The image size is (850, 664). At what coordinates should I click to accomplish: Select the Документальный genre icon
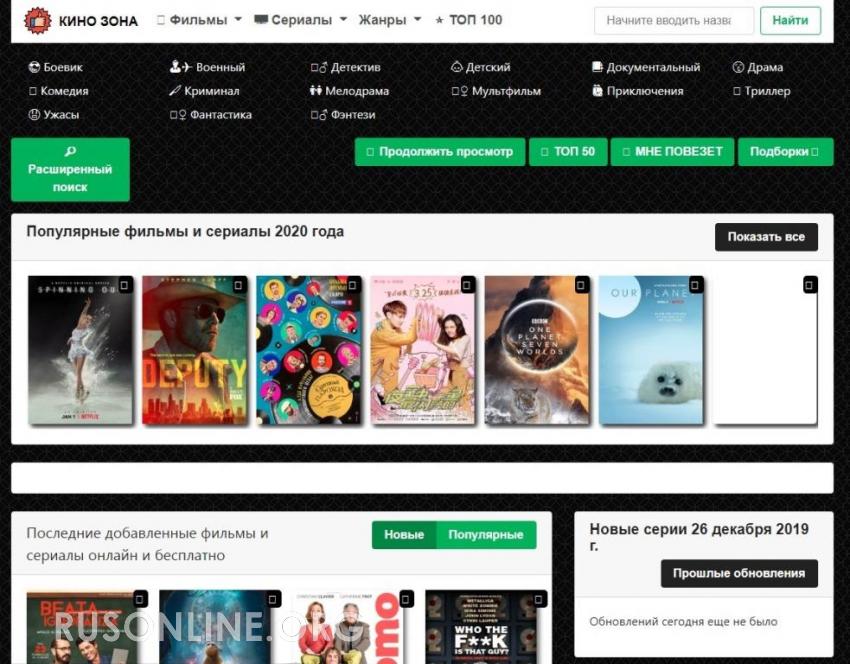(x=597, y=67)
